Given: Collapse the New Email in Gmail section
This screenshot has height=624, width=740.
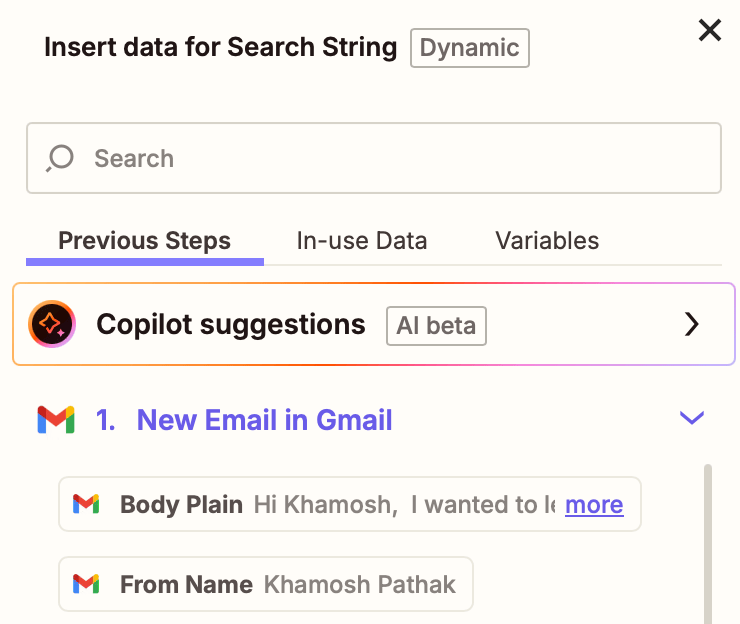Looking at the screenshot, I should click(691, 418).
